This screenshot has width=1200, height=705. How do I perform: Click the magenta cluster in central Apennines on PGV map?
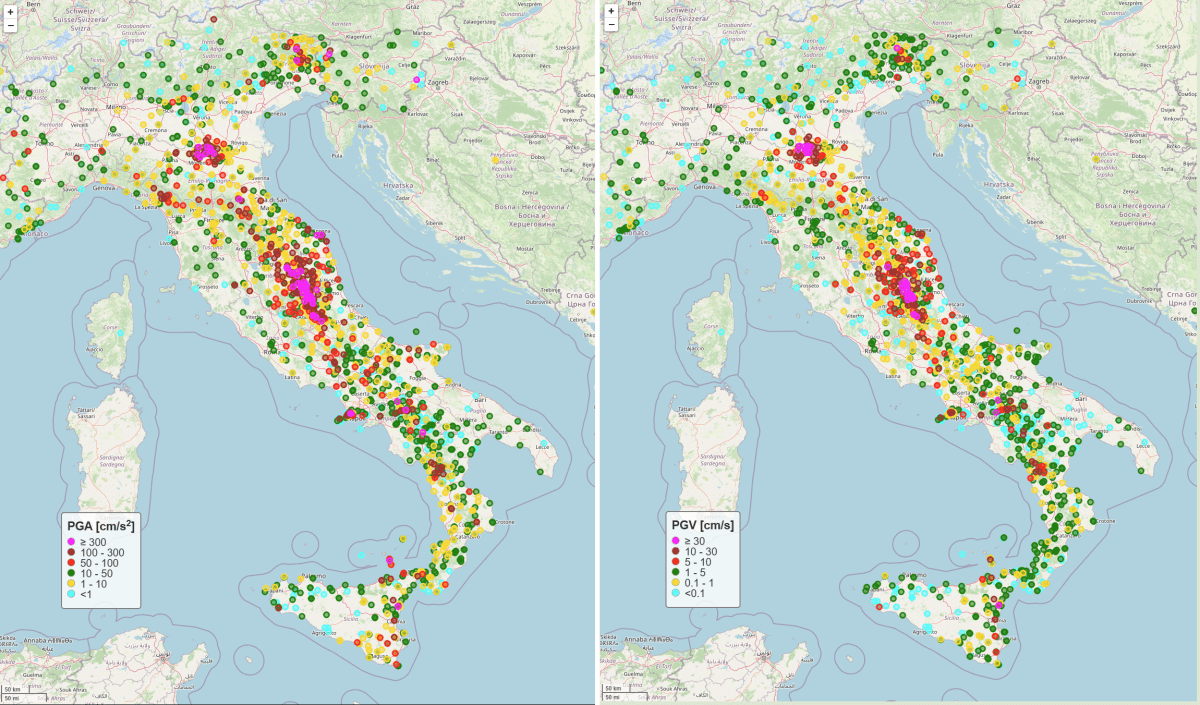click(905, 290)
